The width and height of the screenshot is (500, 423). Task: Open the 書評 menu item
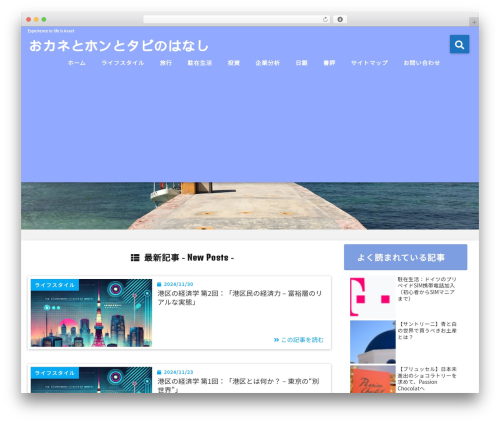(x=329, y=63)
